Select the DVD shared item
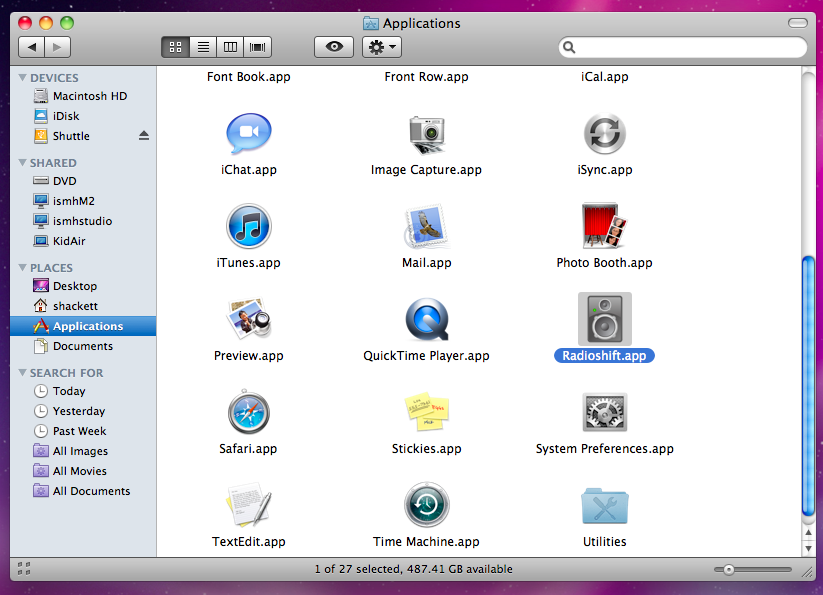The width and height of the screenshot is (823, 595). tap(83, 181)
